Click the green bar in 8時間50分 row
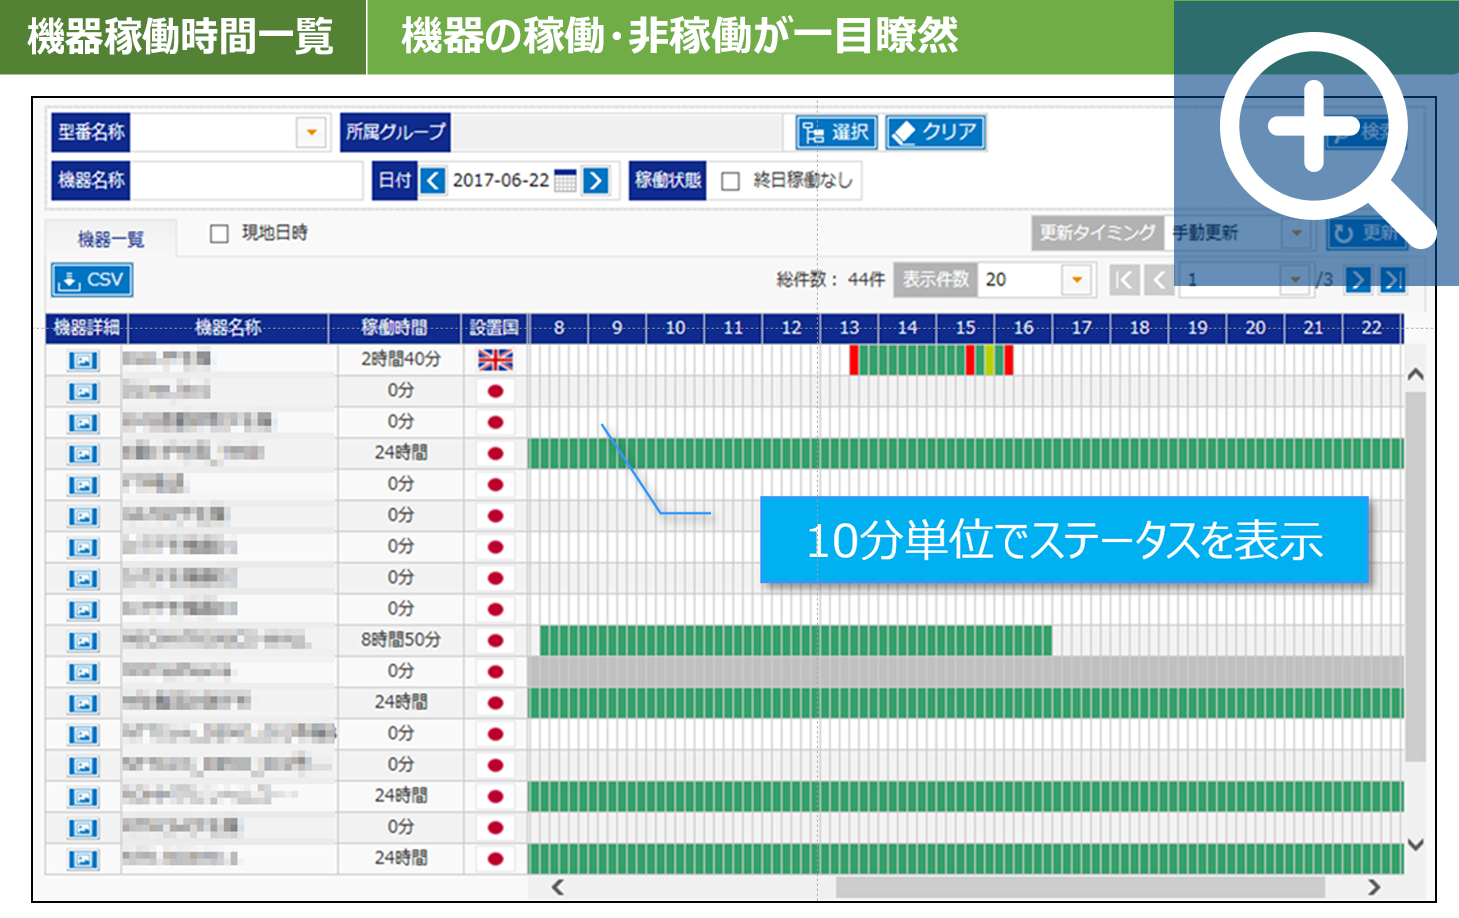This screenshot has width=1459, height=918. 796,641
